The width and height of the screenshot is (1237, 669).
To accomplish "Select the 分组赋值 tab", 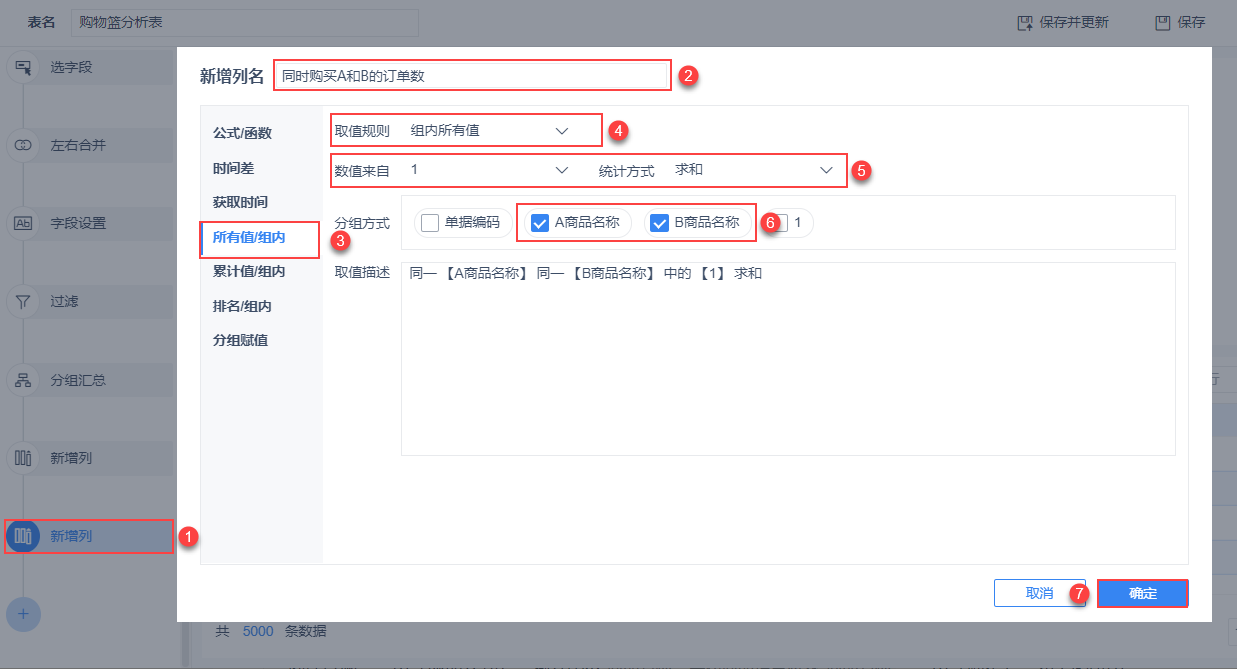I will [x=240, y=340].
